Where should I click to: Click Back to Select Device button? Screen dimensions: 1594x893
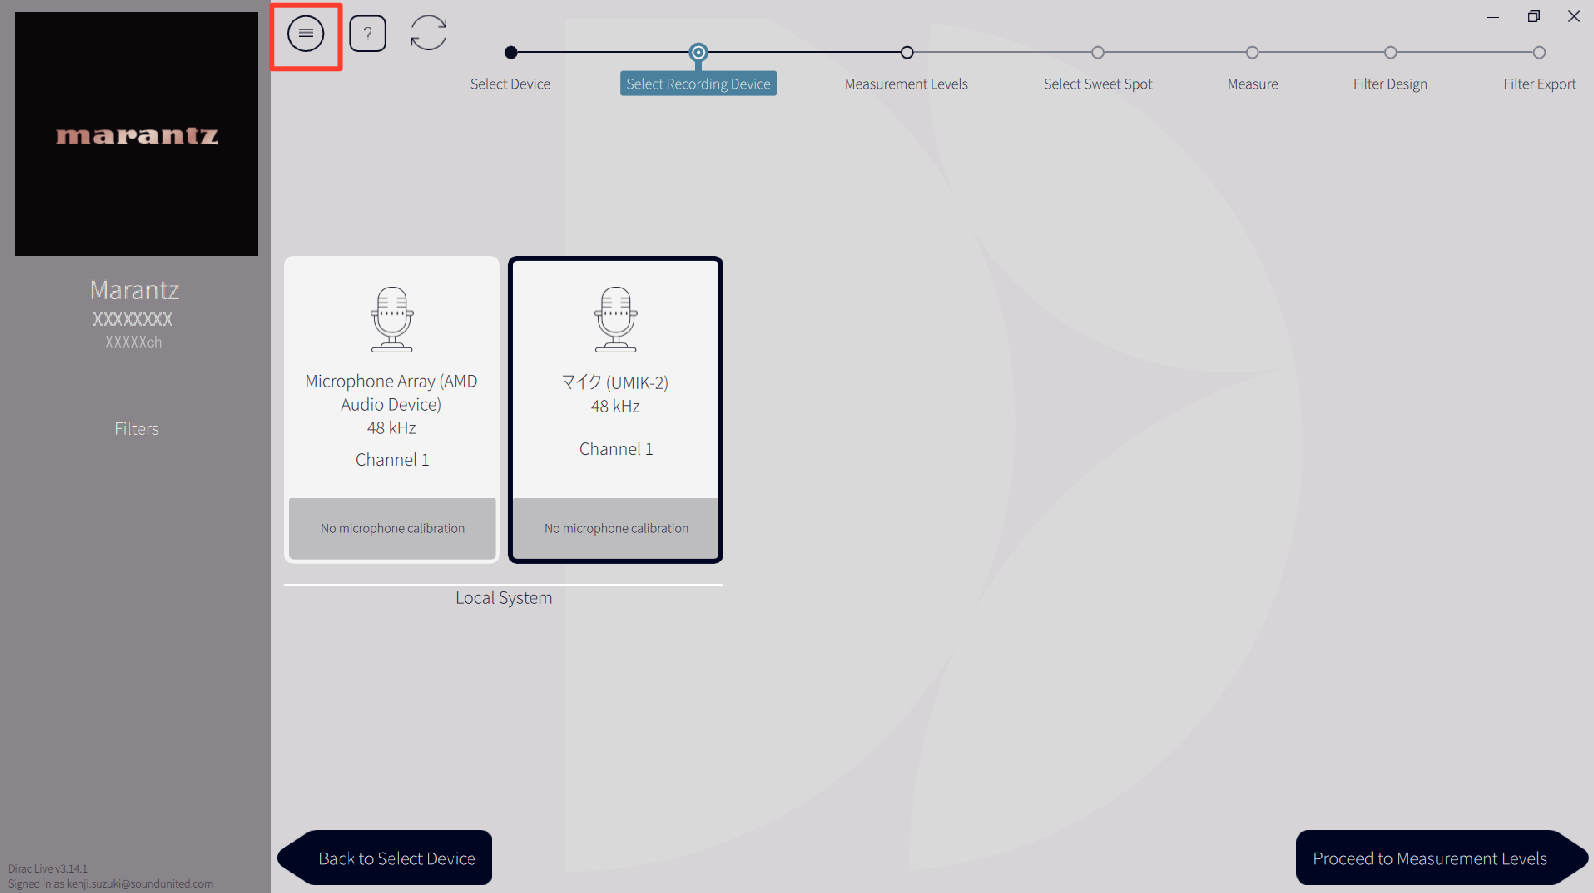[x=385, y=858]
